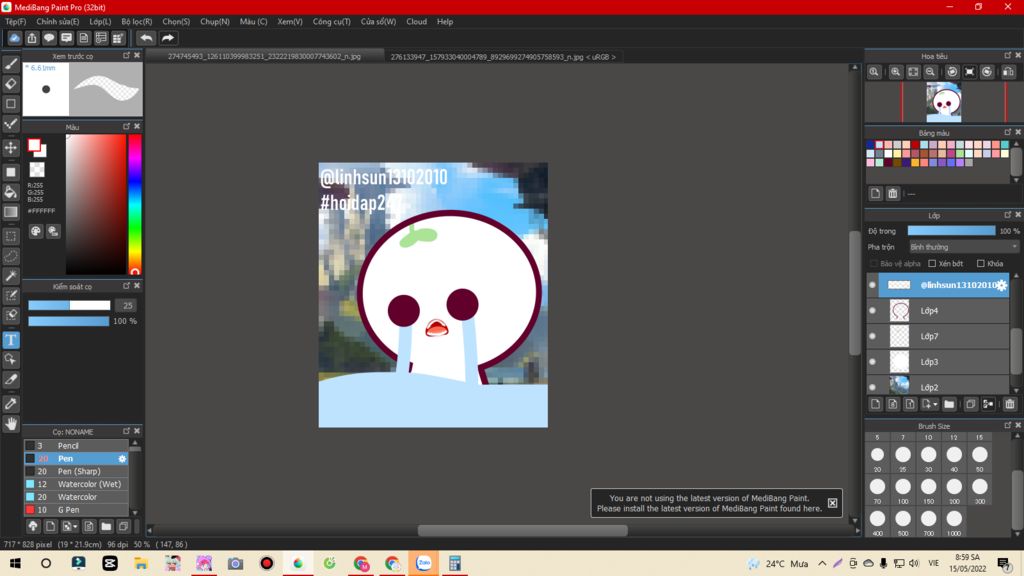This screenshot has width=1024, height=576.
Task: Delete a color from the palette
Action: click(893, 193)
